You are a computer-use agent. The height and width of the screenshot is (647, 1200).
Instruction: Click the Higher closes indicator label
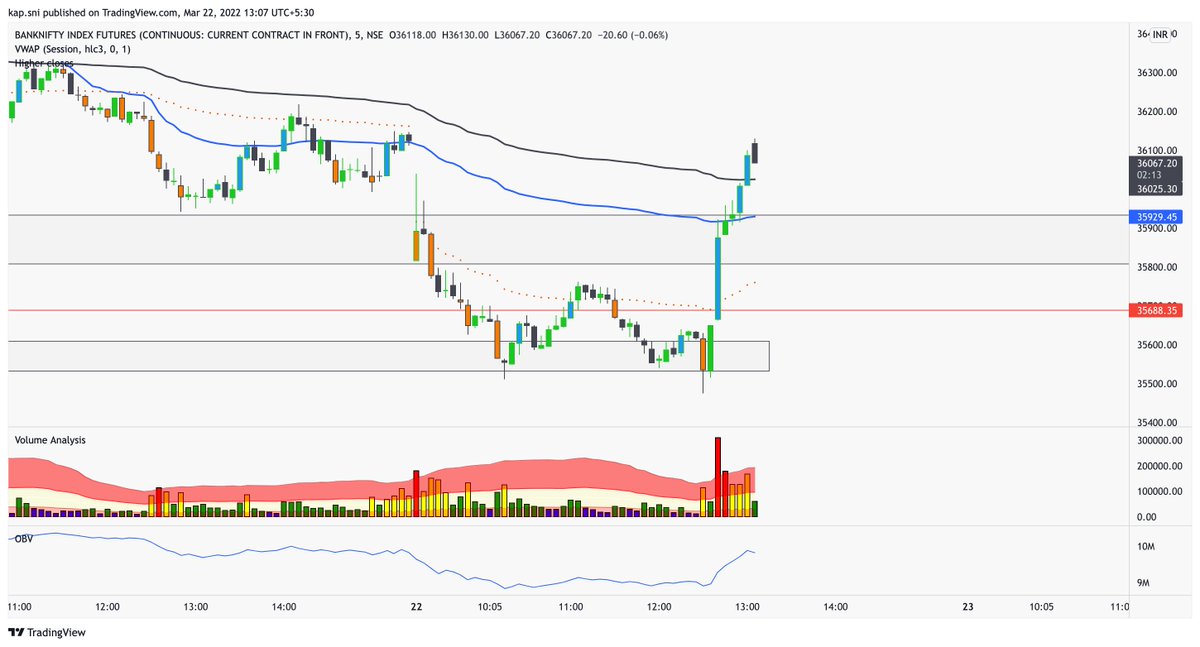point(43,62)
